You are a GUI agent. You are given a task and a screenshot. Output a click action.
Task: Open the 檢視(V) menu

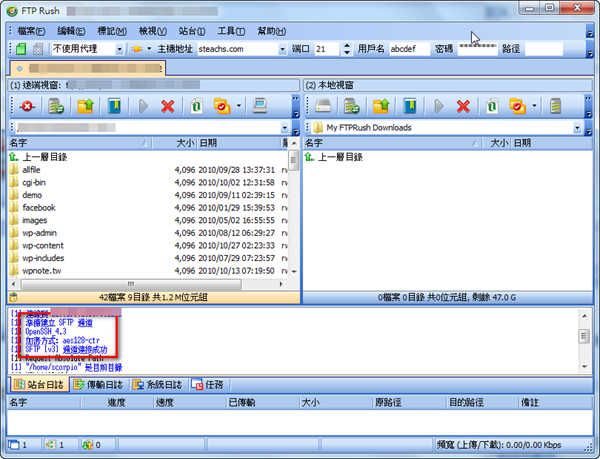coord(152,31)
